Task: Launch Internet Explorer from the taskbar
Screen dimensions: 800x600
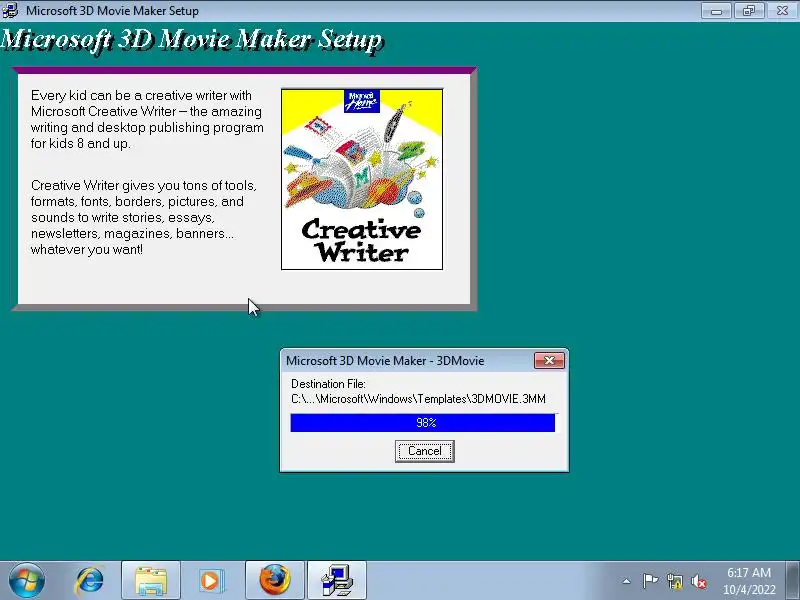Action: click(90, 581)
